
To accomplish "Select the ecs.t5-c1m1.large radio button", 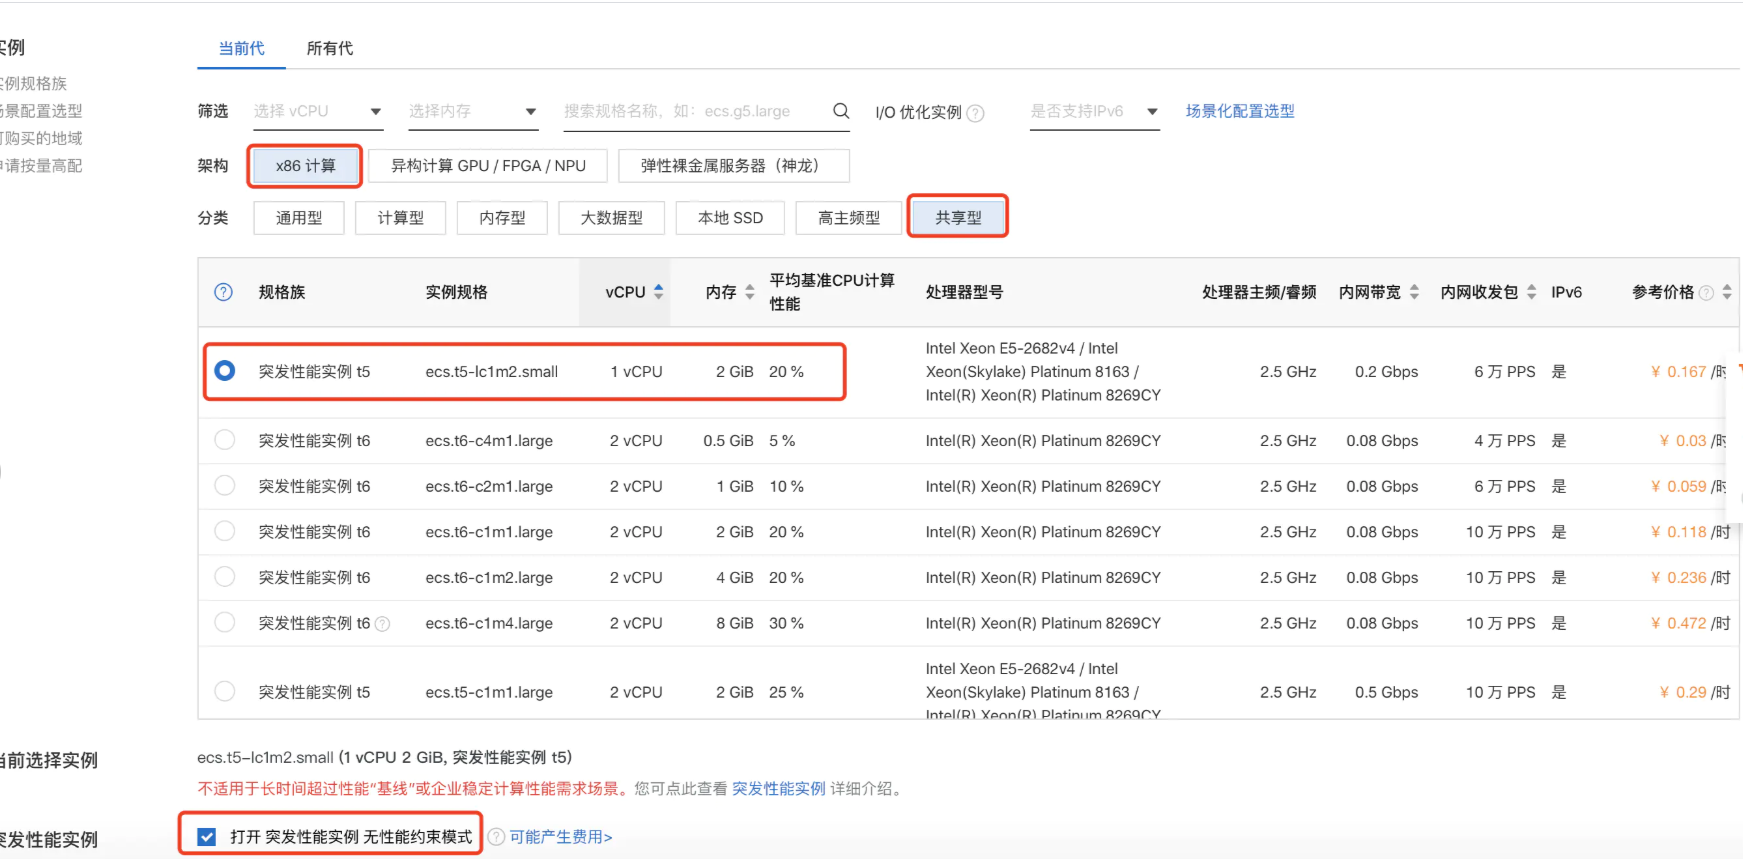I will click(225, 692).
